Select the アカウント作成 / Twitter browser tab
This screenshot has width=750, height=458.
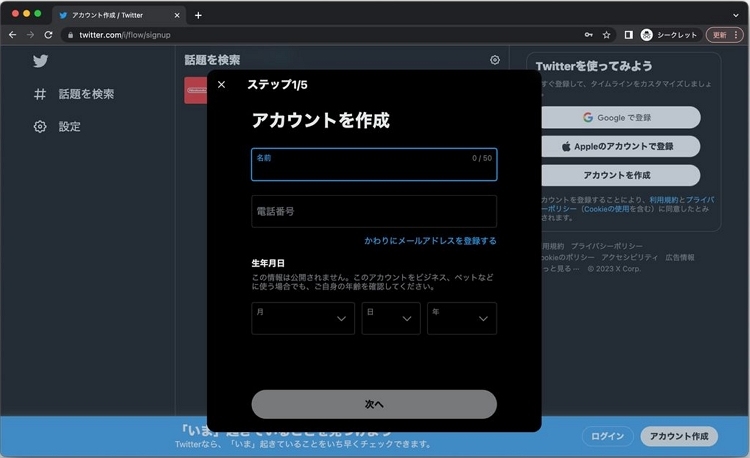[119, 15]
